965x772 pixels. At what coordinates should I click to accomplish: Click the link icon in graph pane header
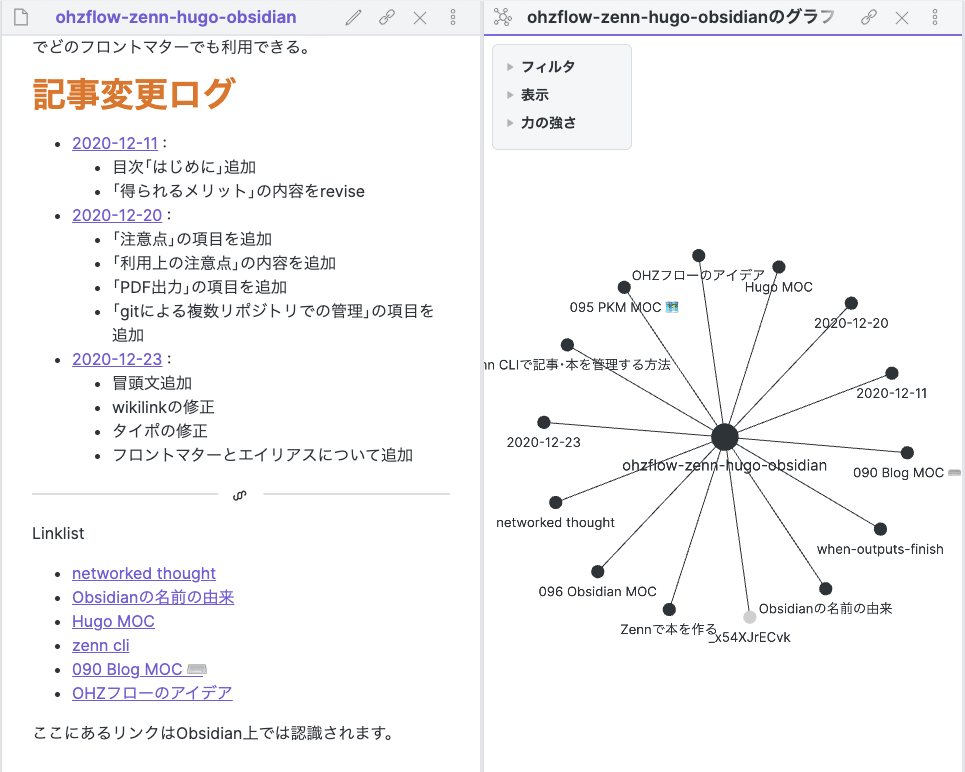[868, 17]
